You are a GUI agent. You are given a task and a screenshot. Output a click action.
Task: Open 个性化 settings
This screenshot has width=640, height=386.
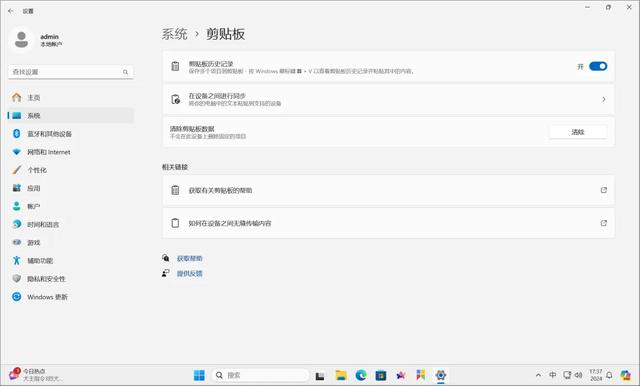tap(71, 170)
